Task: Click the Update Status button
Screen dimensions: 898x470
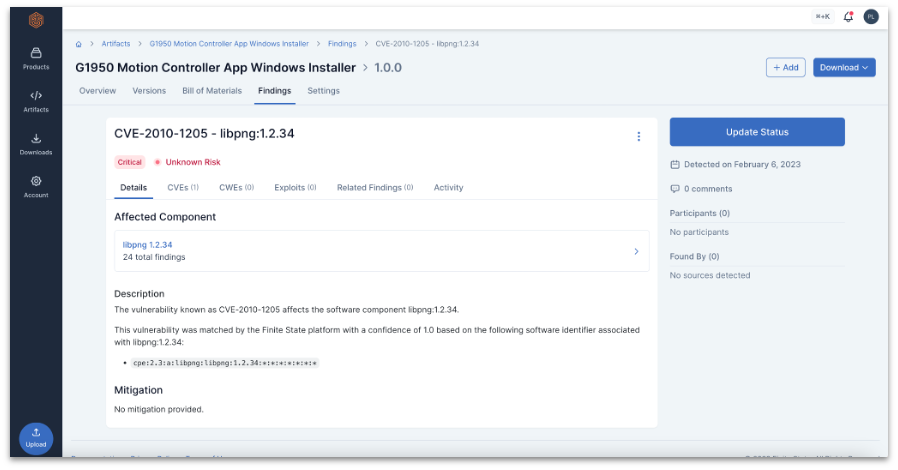Action: (756, 132)
